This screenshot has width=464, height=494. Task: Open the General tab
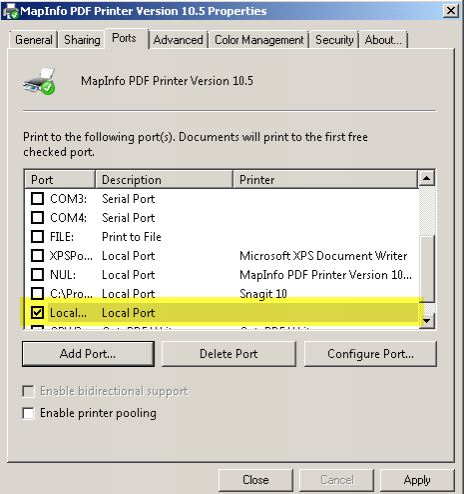(x=34, y=40)
